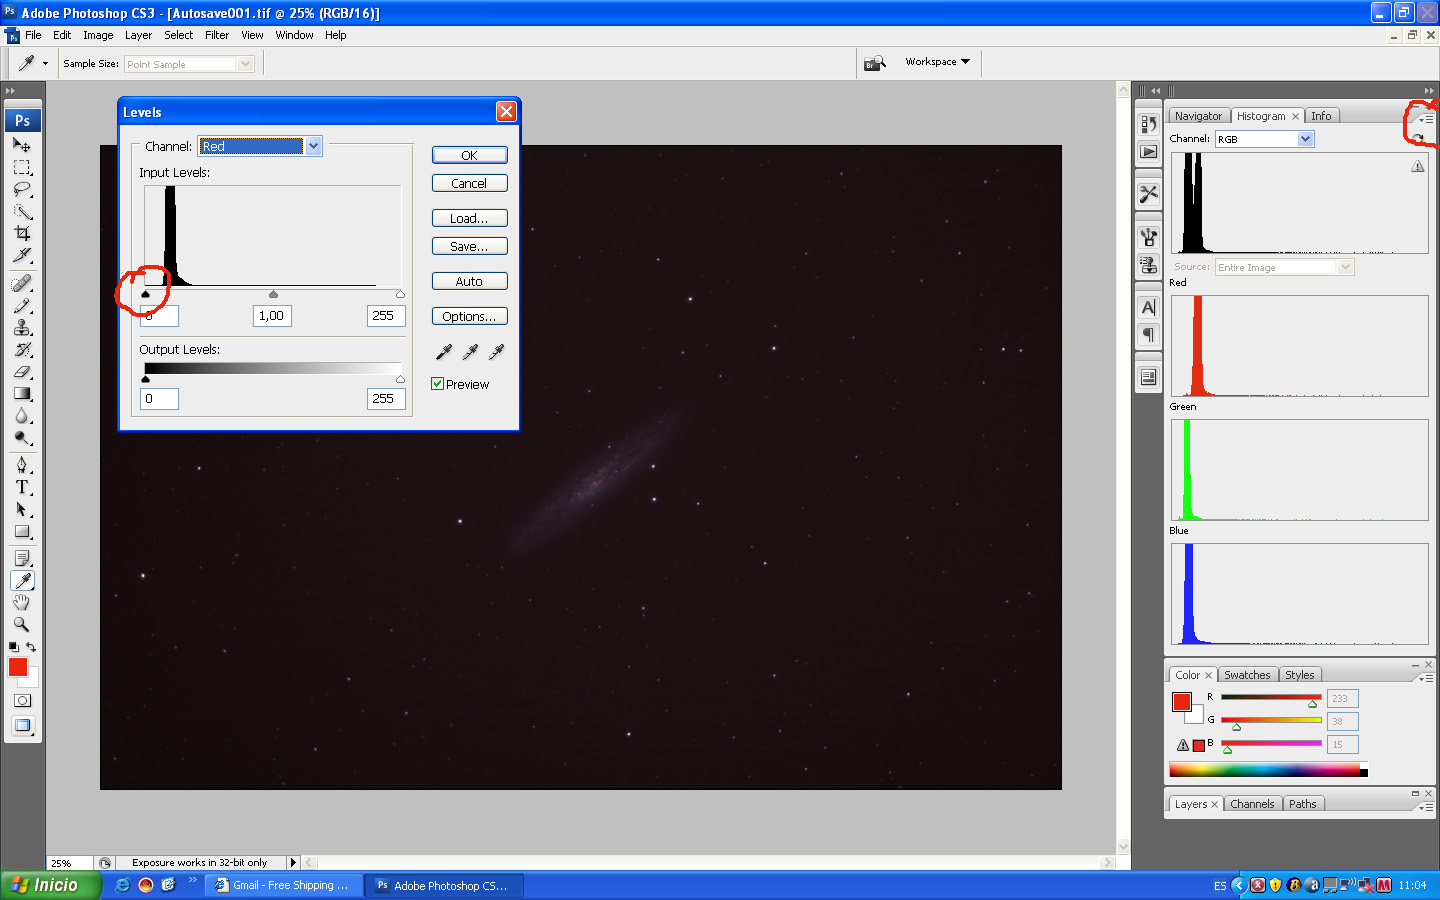Select the Blur tool

(x=22, y=416)
